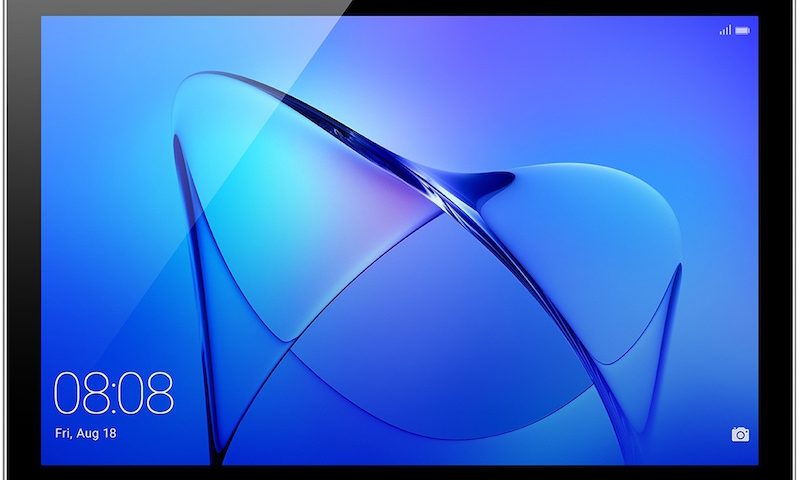Viewport: 800px width, 480px height.
Task: Open the camera shortcut icon
Action: click(740, 434)
